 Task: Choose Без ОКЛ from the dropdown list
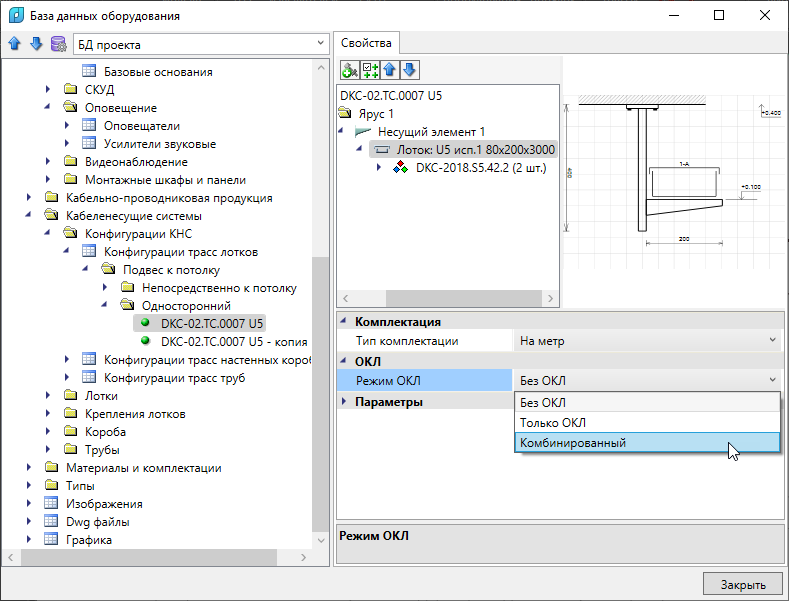click(647, 403)
